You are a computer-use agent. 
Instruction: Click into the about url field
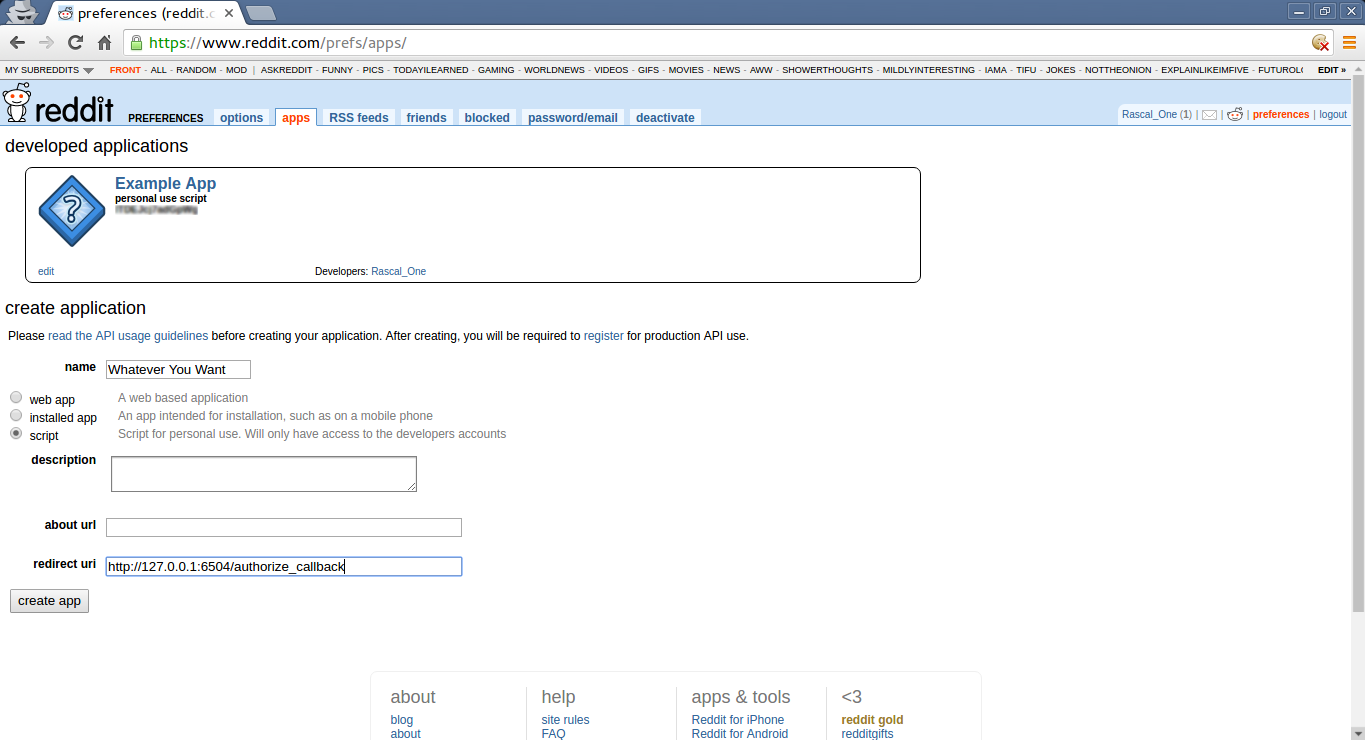click(284, 527)
